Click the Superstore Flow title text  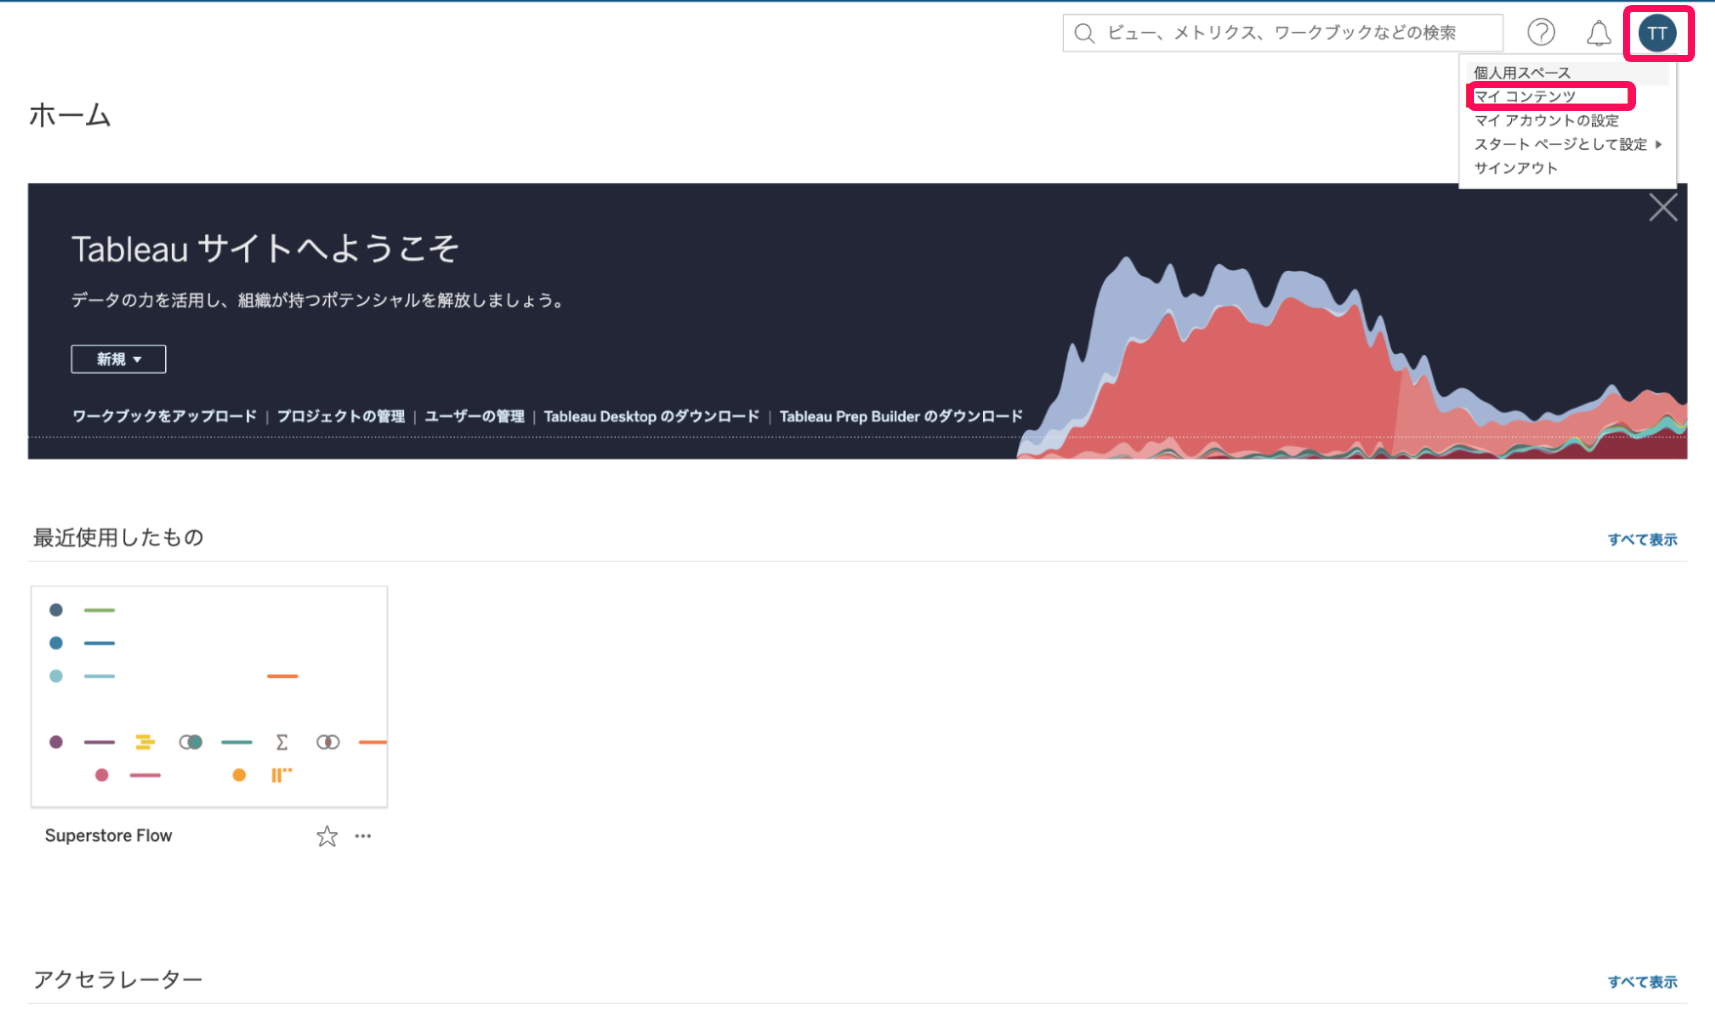[108, 835]
